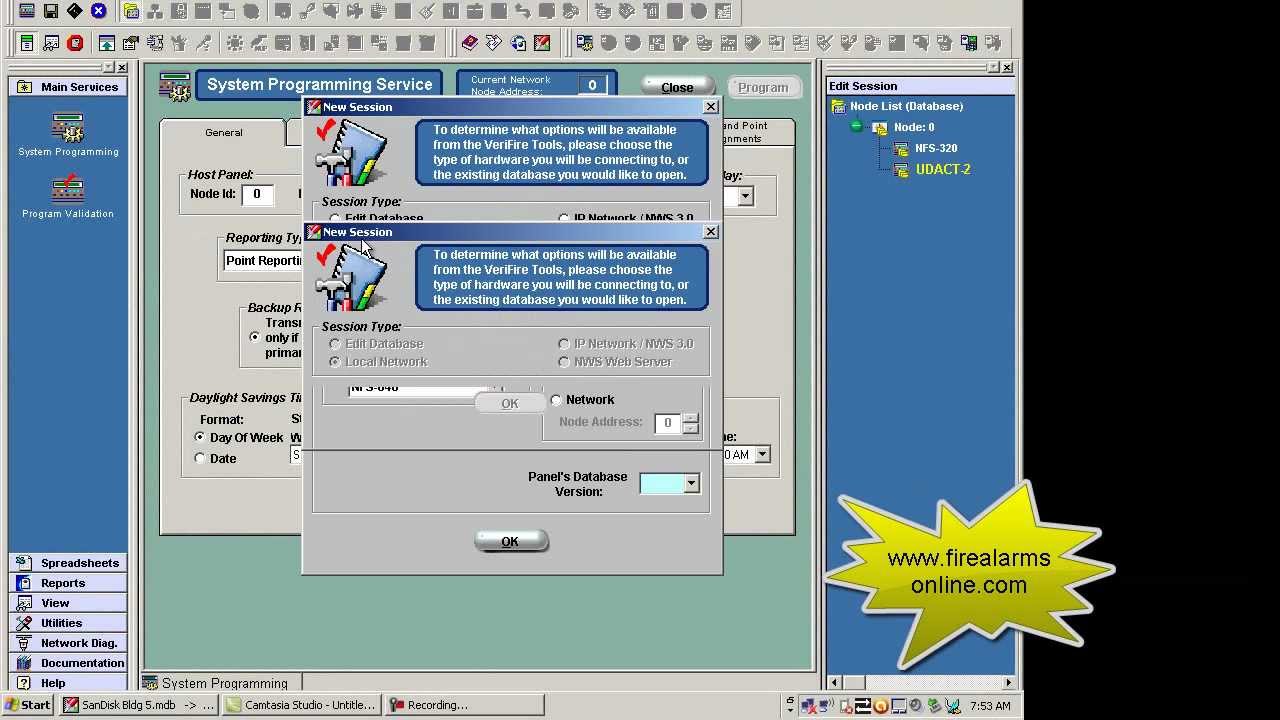Click the blue-green network panel icon near toolbar end
1280x720 pixels.
coord(969,43)
